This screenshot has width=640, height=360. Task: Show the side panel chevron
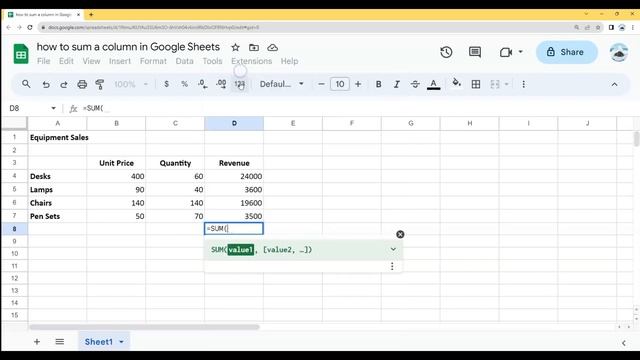click(624, 343)
